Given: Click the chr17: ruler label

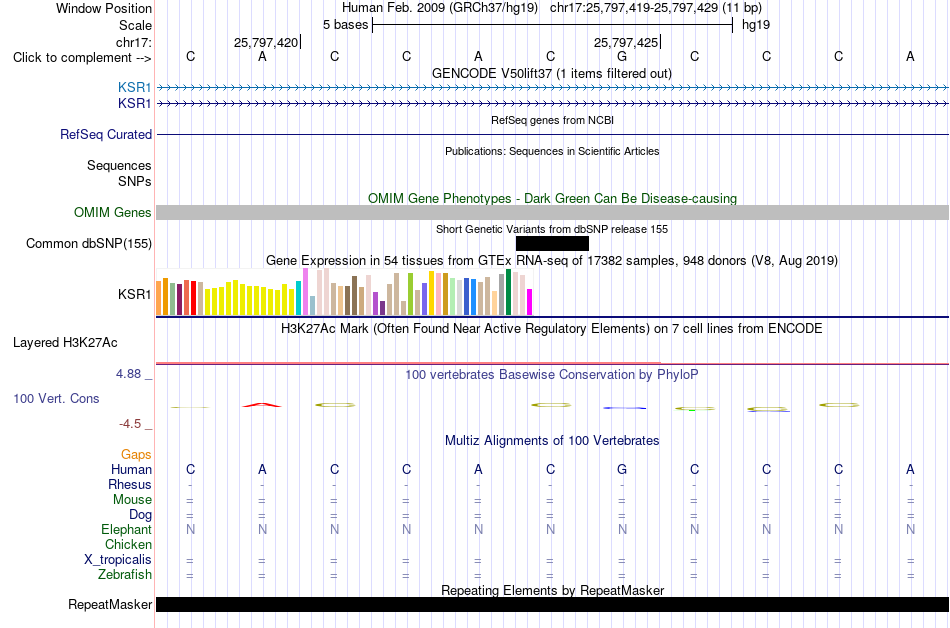Looking at the screenshot, I should tap(134, 42).
